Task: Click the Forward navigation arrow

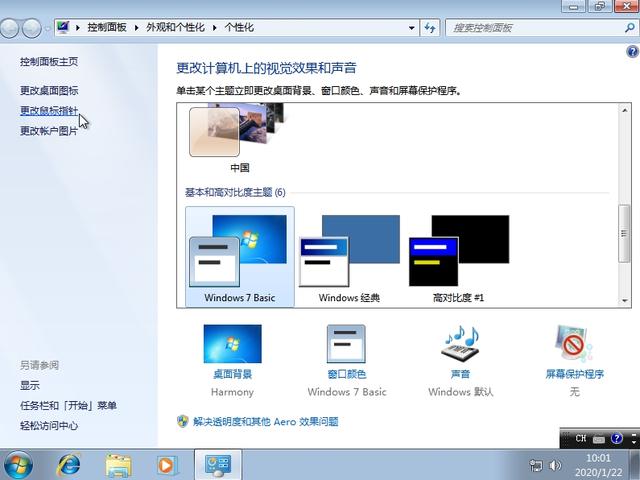Action: point(31,28)
